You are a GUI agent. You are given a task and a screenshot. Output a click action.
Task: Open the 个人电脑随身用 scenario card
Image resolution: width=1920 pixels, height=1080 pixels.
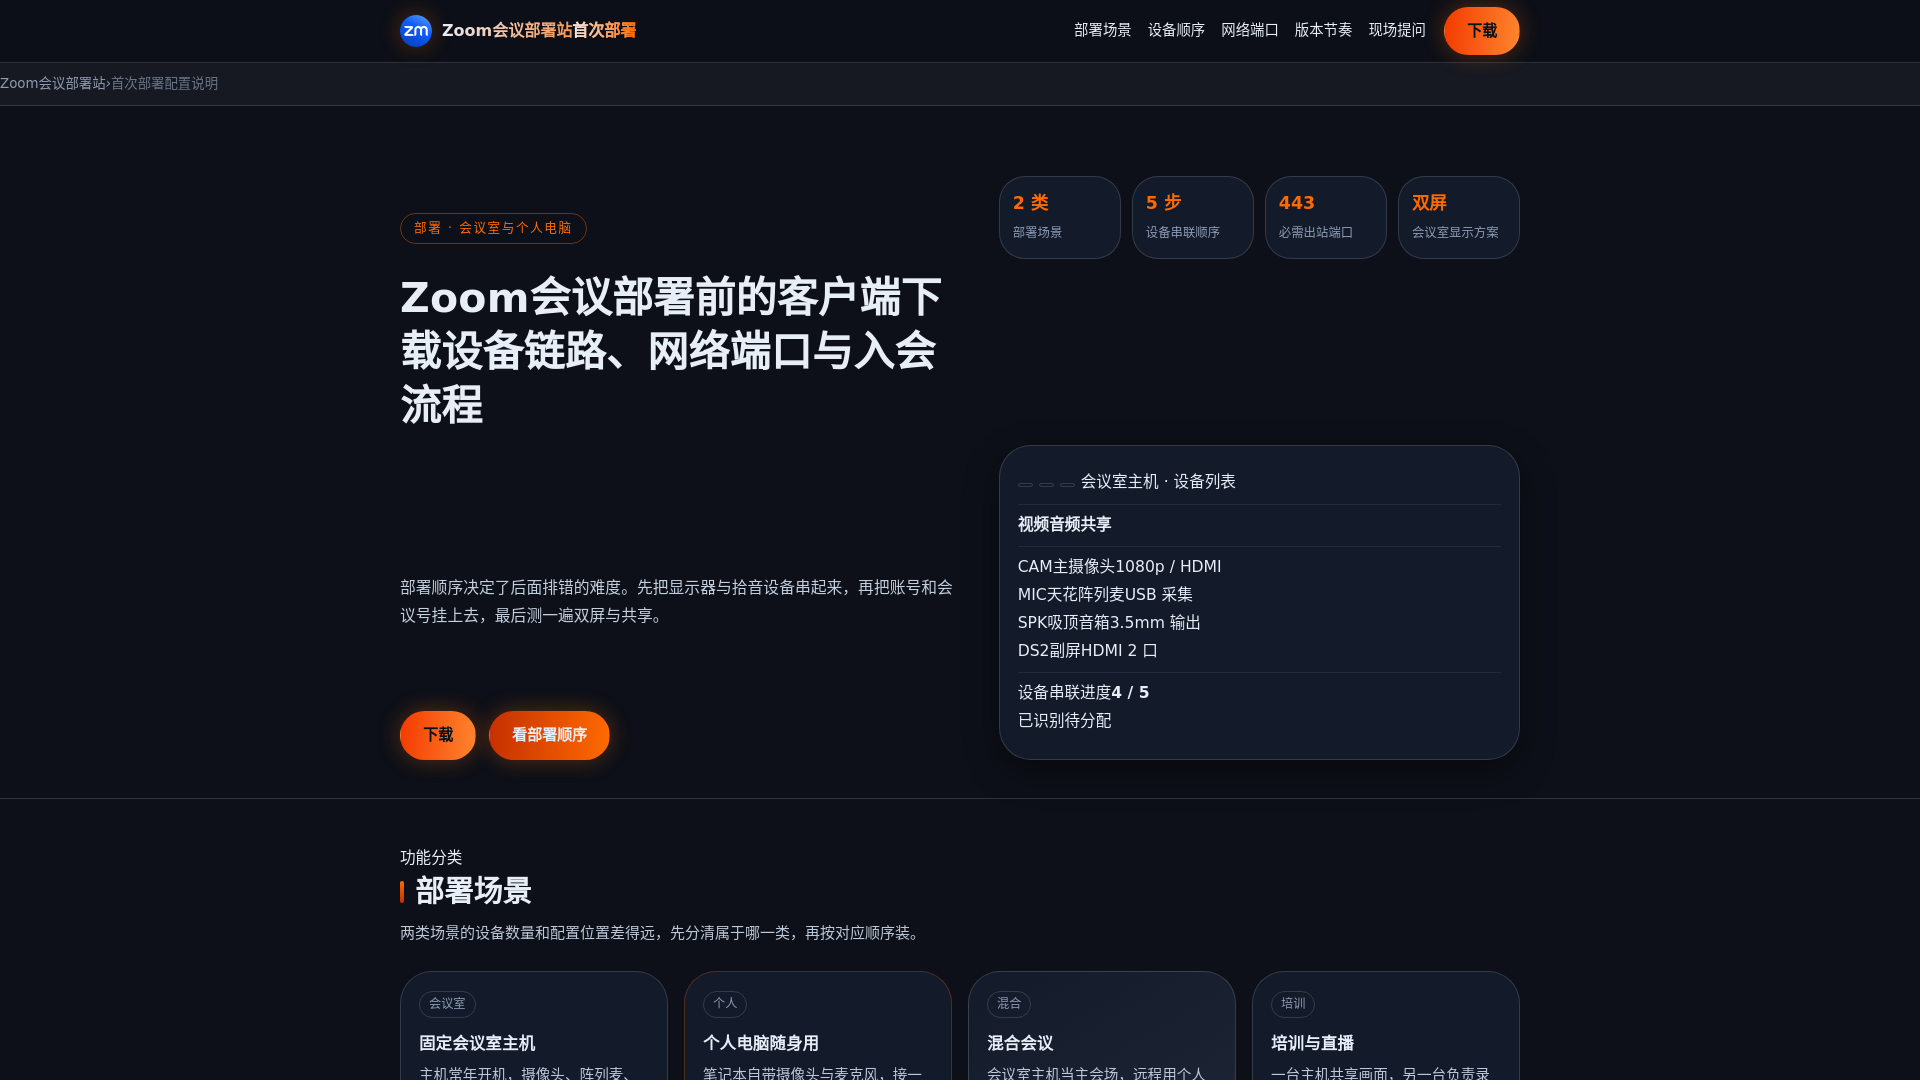(x=818, y=1026)
